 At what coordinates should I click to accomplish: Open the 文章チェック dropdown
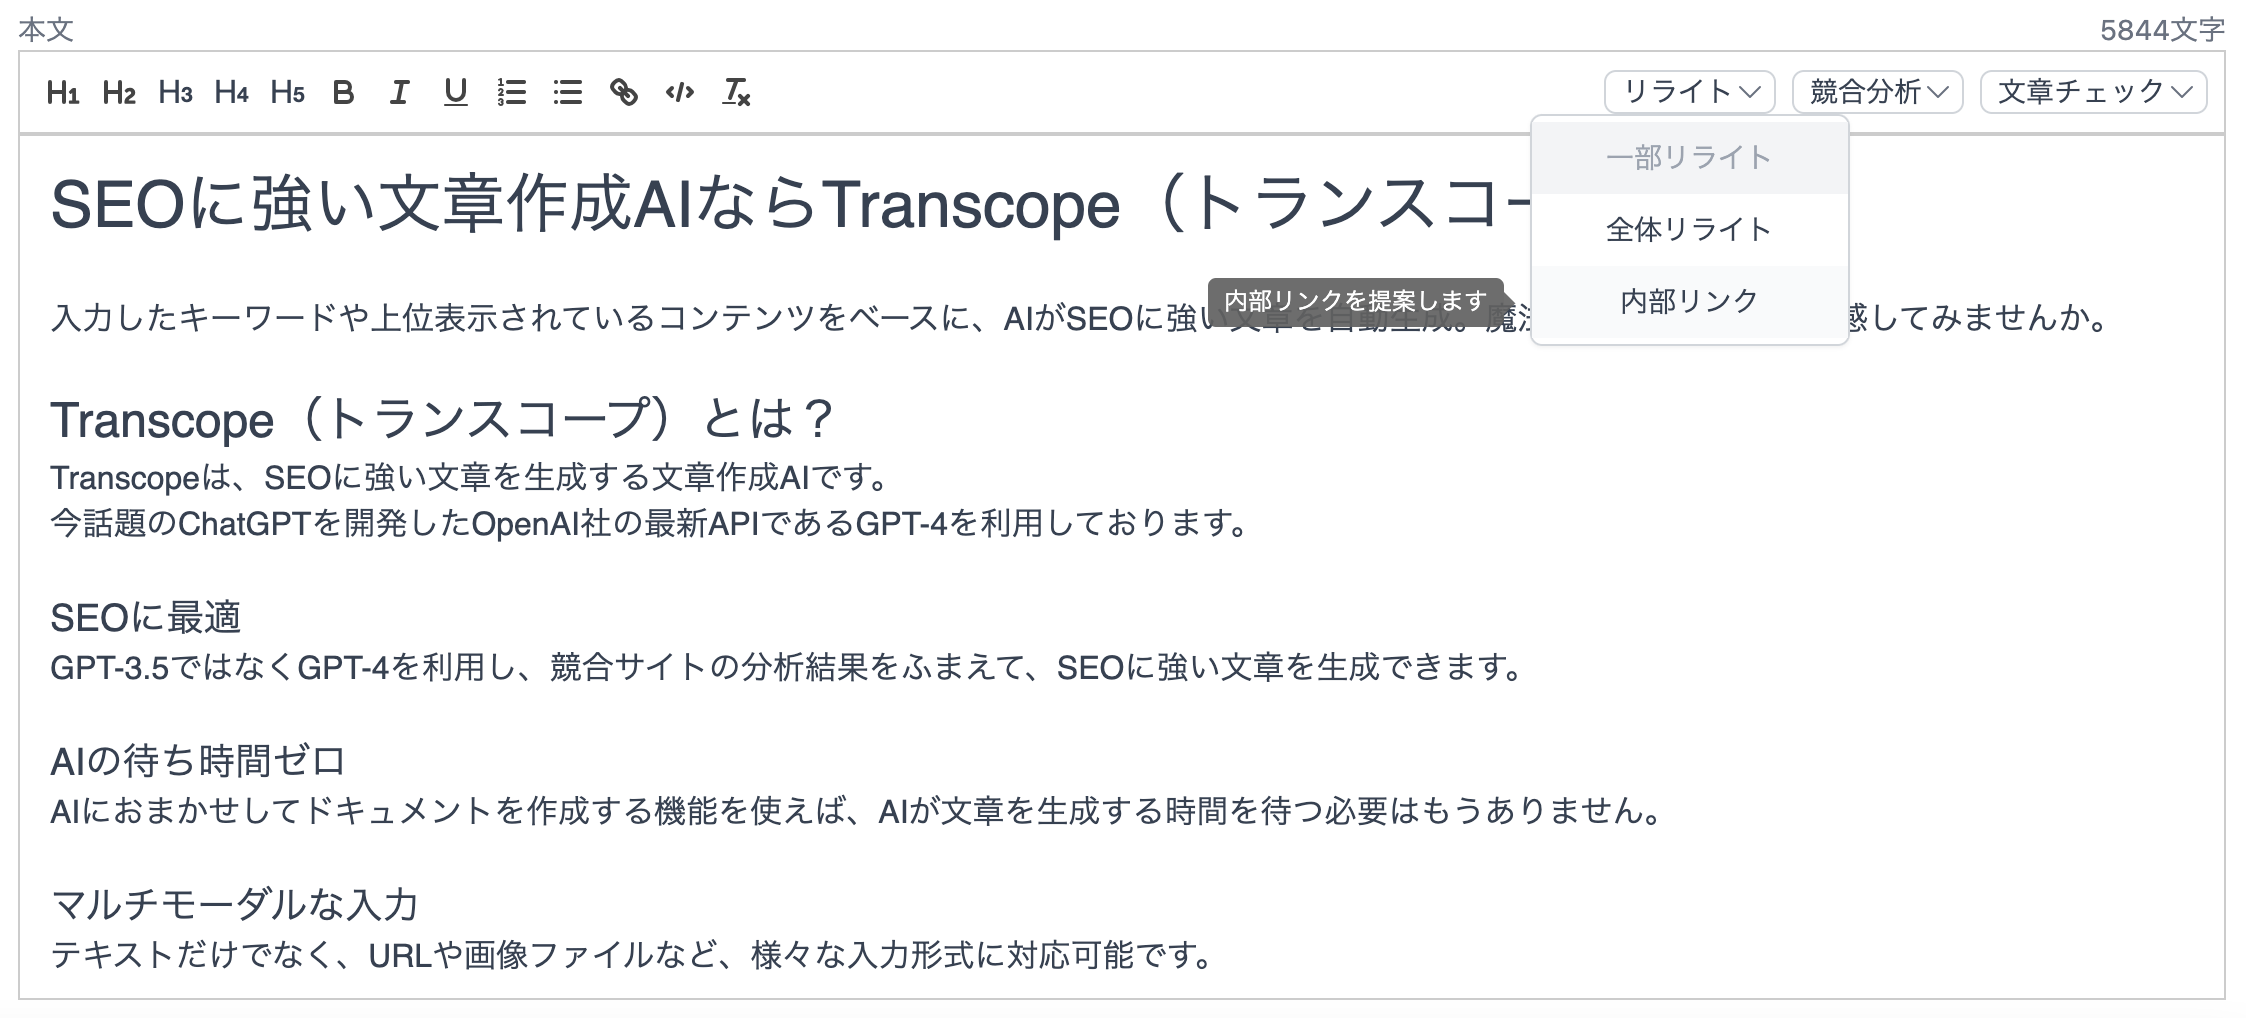click(2093, 92)
